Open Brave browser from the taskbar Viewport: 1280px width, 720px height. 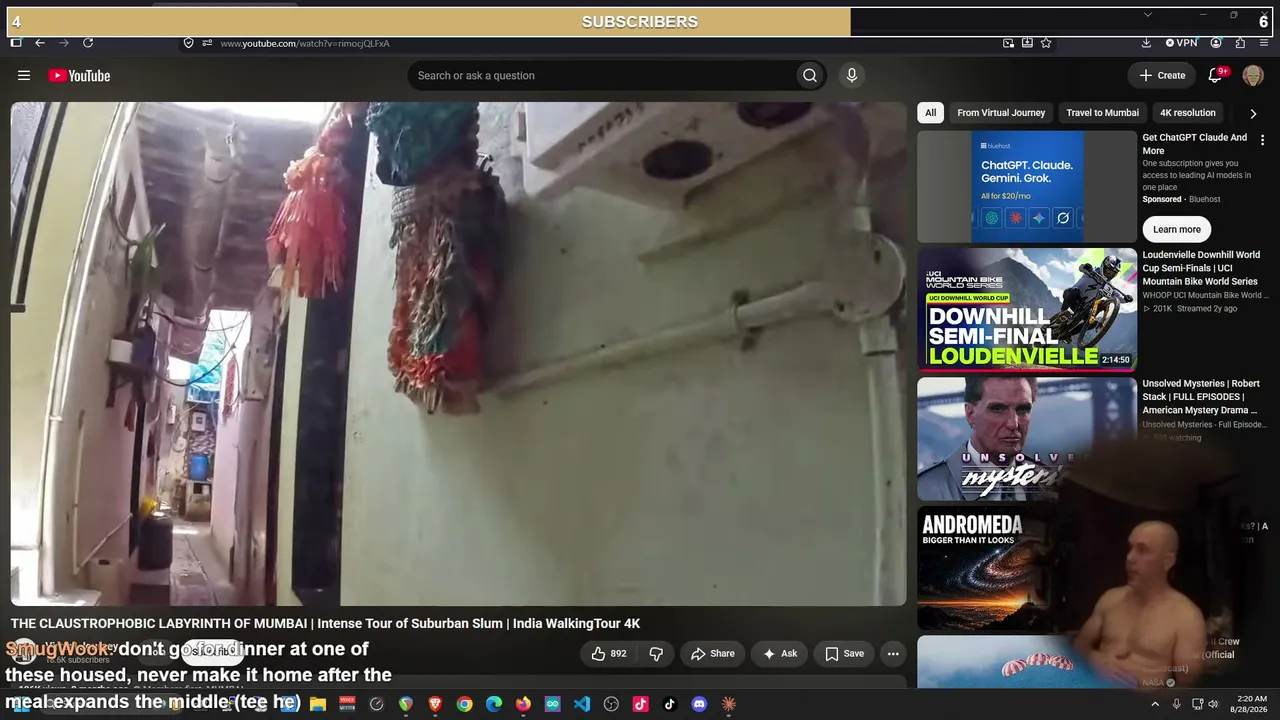coord(435,704)
